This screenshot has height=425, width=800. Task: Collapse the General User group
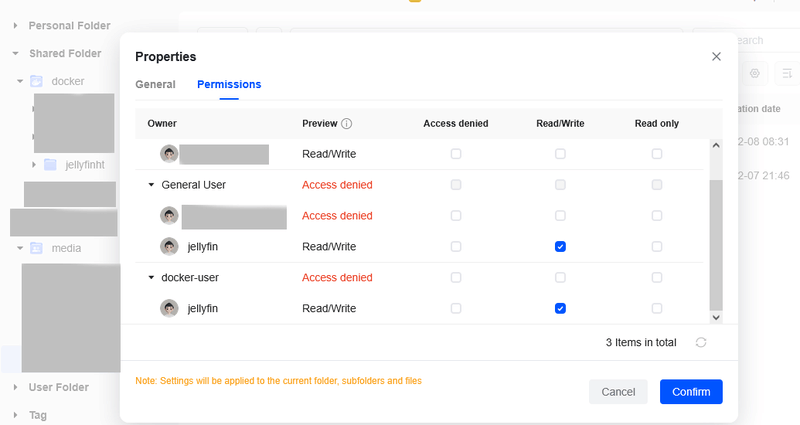click(x=151, y=185)
